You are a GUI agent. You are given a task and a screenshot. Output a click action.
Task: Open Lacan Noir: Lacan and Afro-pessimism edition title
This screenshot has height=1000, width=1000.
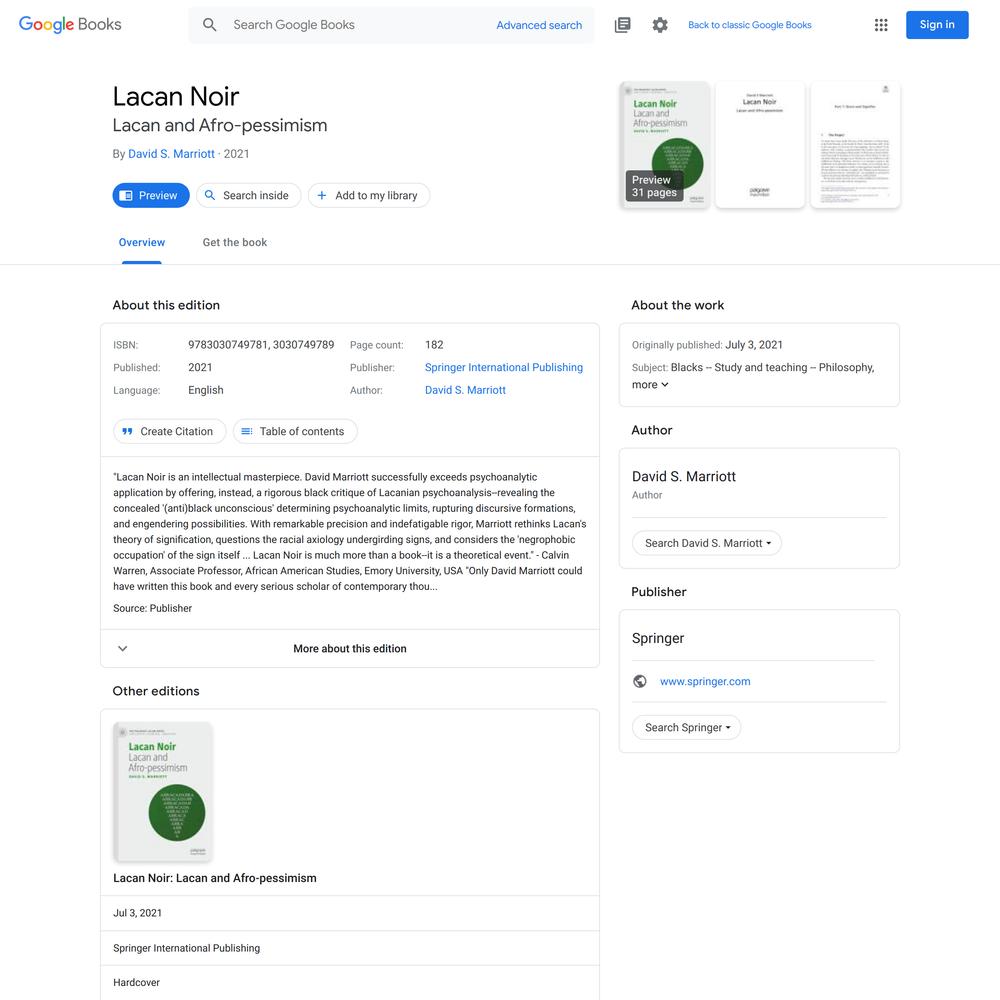coord(215,878)
